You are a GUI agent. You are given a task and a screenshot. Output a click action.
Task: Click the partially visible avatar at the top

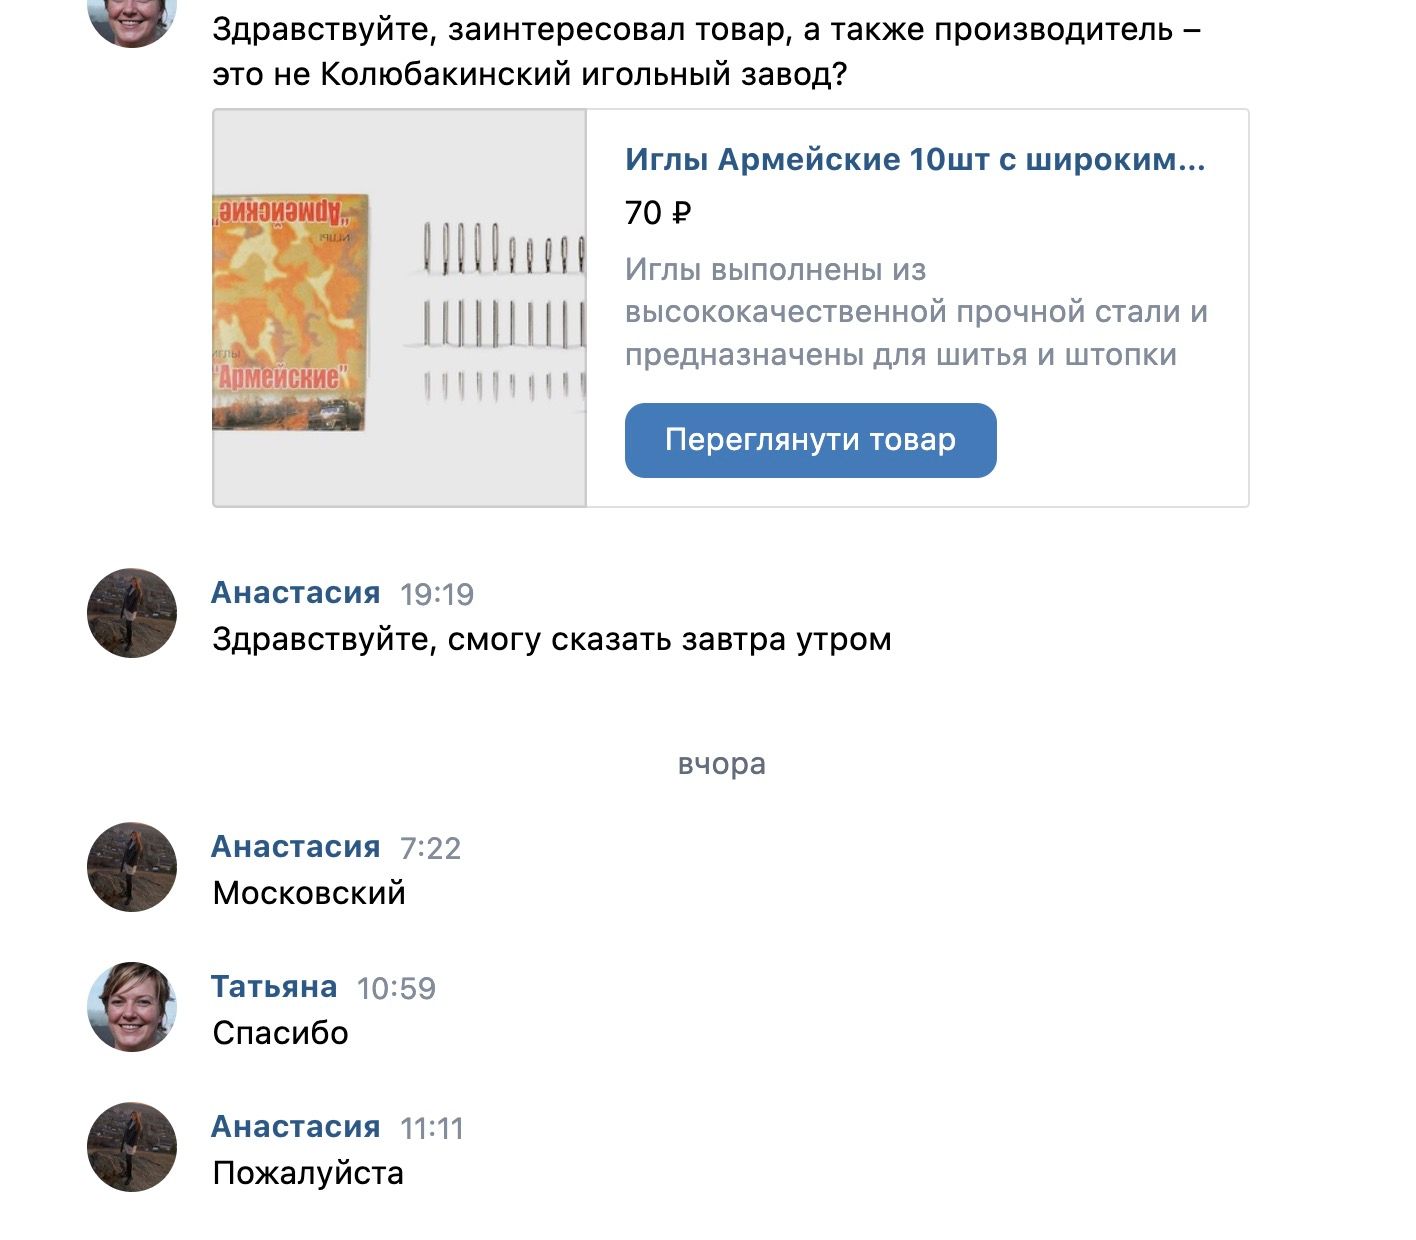(132, 20)
